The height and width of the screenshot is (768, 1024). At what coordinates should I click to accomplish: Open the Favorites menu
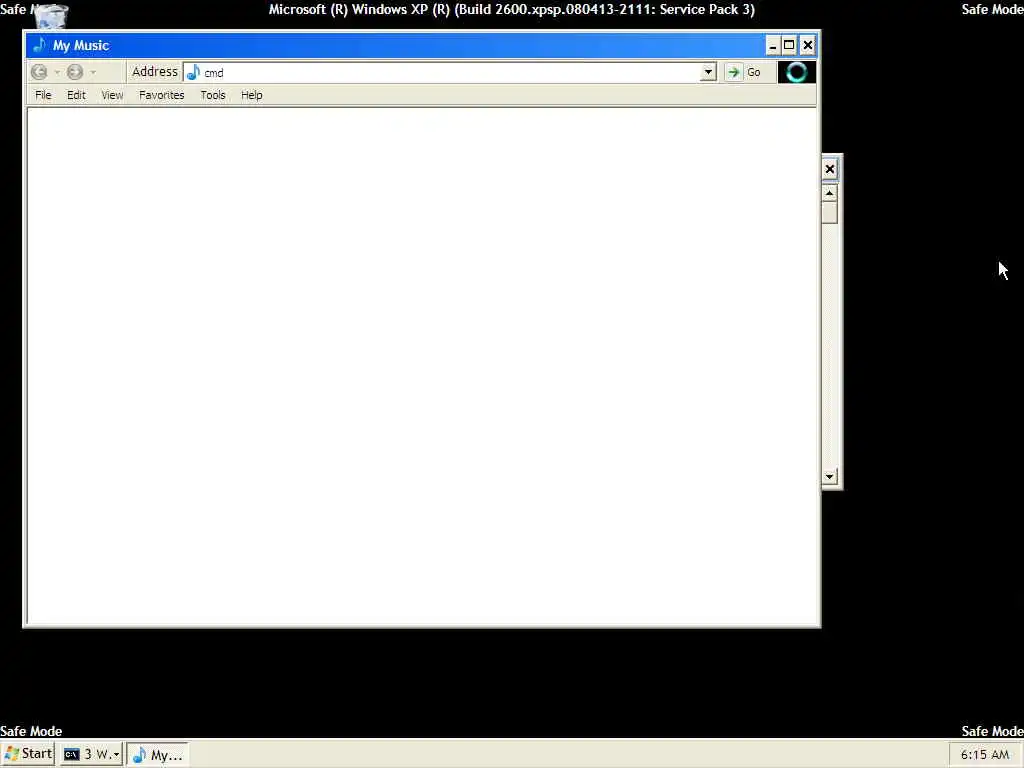tap(161, 95)
